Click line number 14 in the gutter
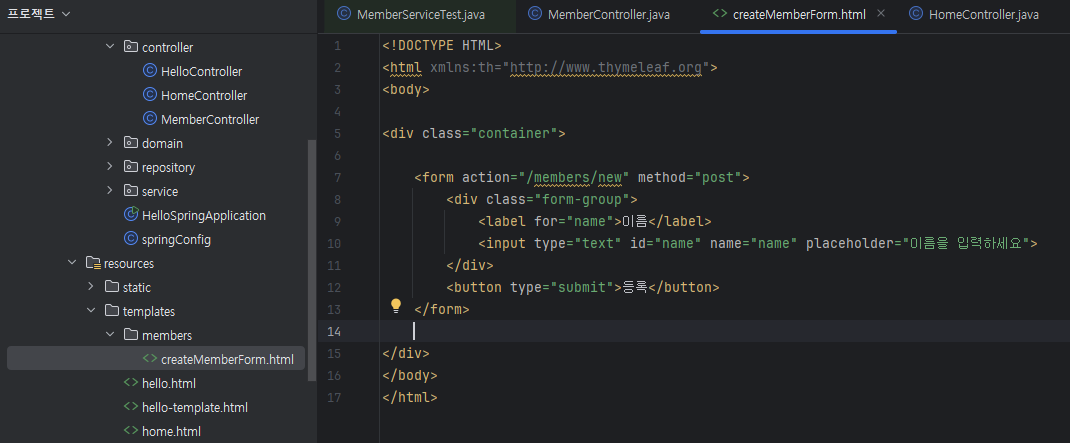This screenshot has height=443, width=1070. [334, 332]
